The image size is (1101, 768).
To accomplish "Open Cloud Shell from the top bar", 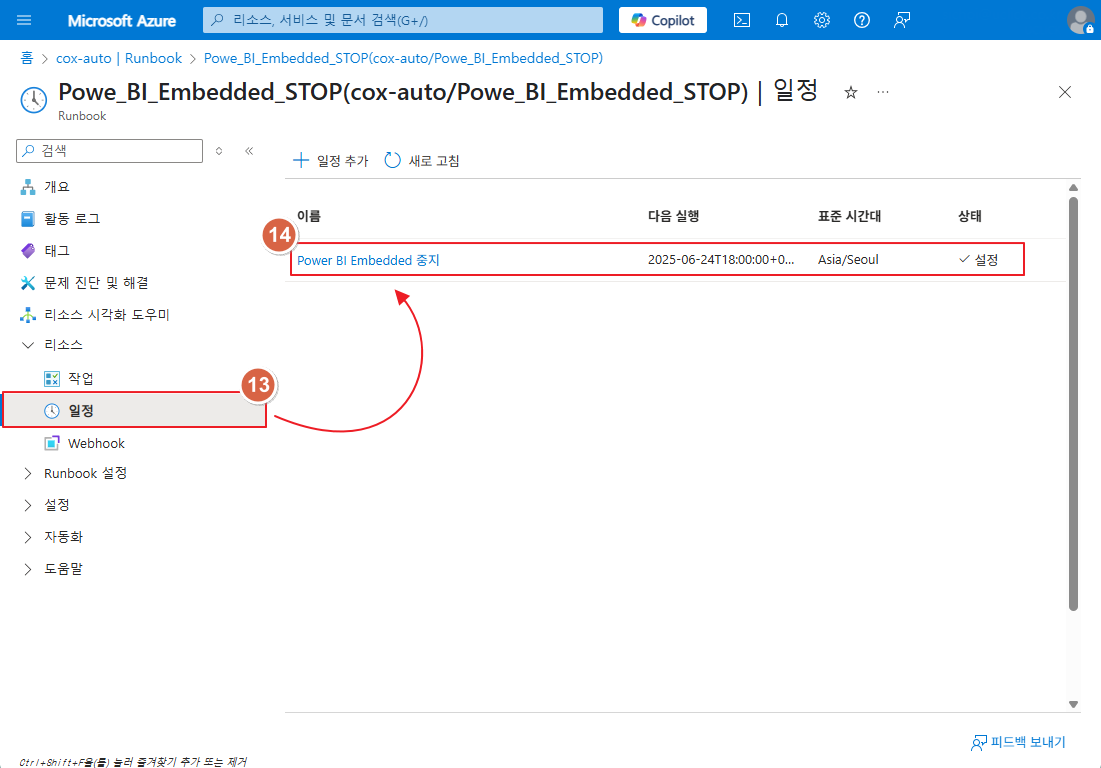I will tap(741, 20).
